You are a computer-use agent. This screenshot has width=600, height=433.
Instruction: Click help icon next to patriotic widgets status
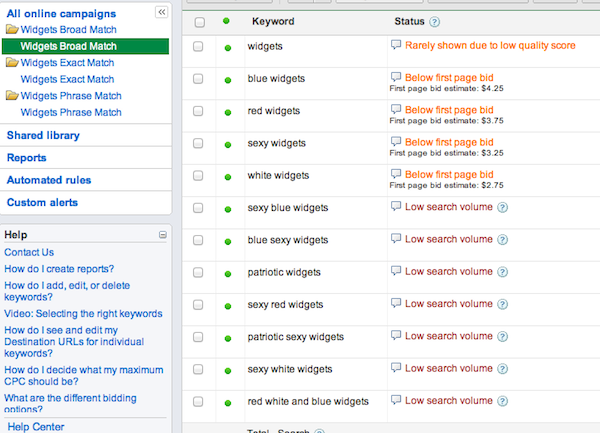click(x=502, y=272)
